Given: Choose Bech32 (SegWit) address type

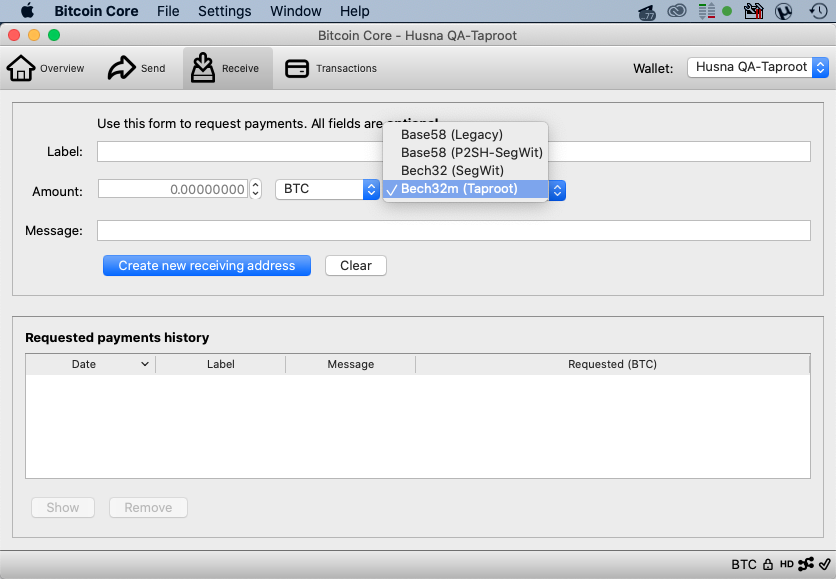Looking at the screenshot, I should point(465,171).
